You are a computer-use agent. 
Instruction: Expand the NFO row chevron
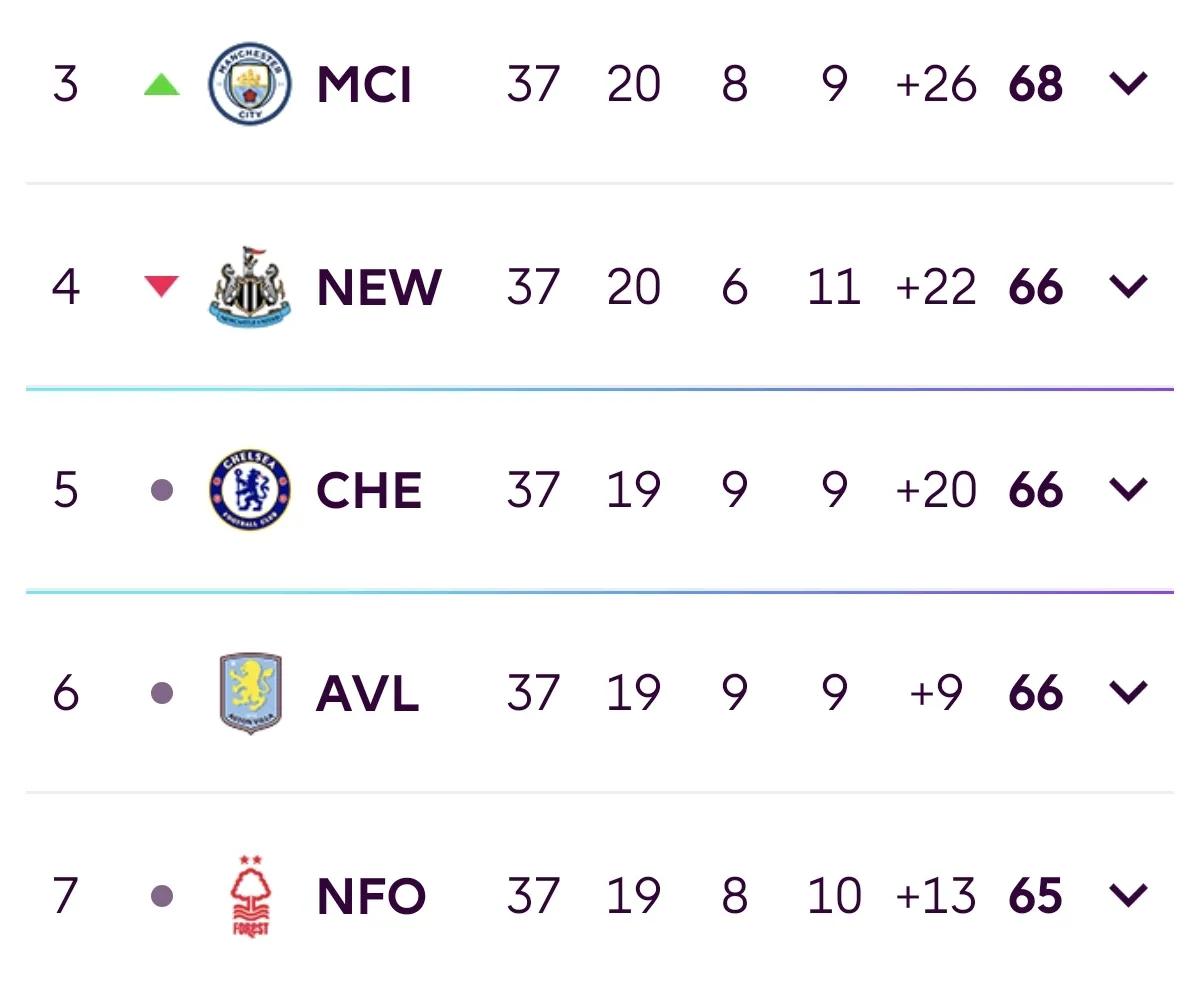(x=1128, y=896)
